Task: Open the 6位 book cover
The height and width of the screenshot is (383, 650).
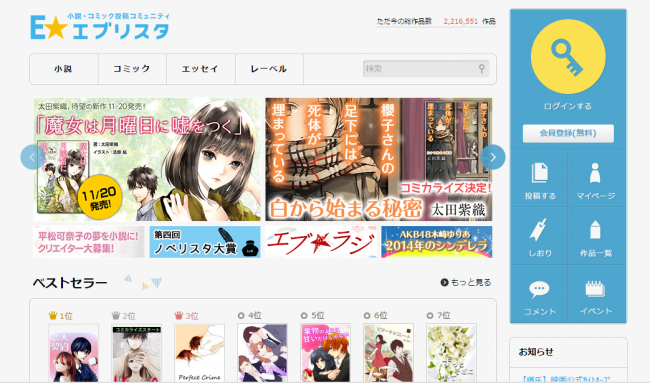Action: pyautogui.click(x=388, y=353)
